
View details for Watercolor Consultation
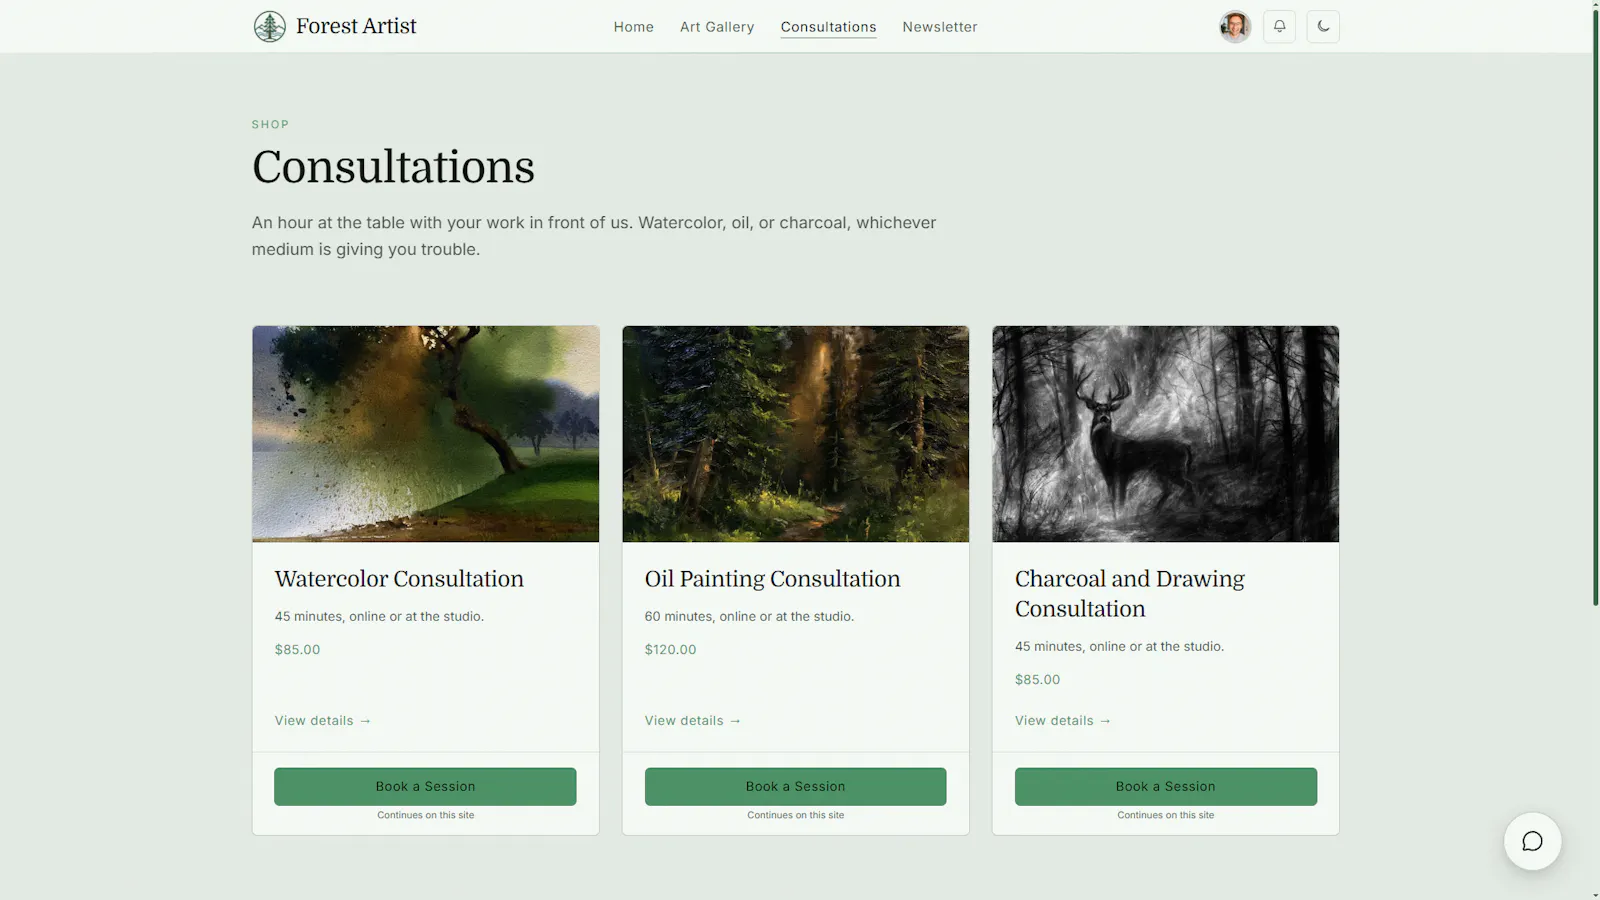323,720
